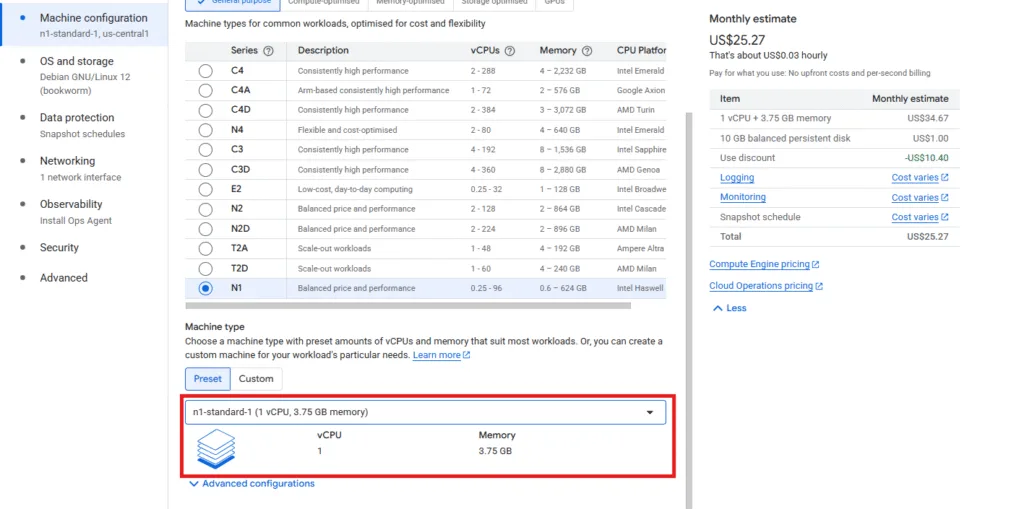The image size is (1024, 509).
Task: Expand Advanced configurations section
Action: tap(251, 484)
